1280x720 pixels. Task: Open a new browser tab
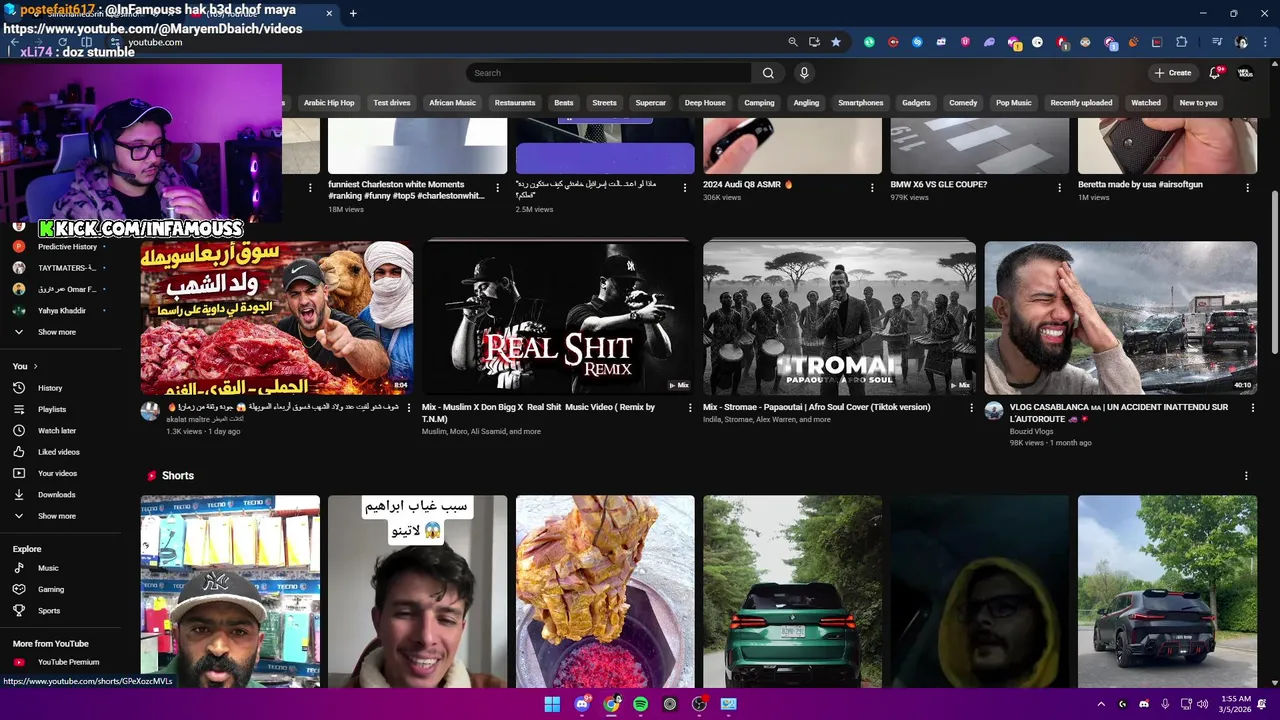coord(353,13)
